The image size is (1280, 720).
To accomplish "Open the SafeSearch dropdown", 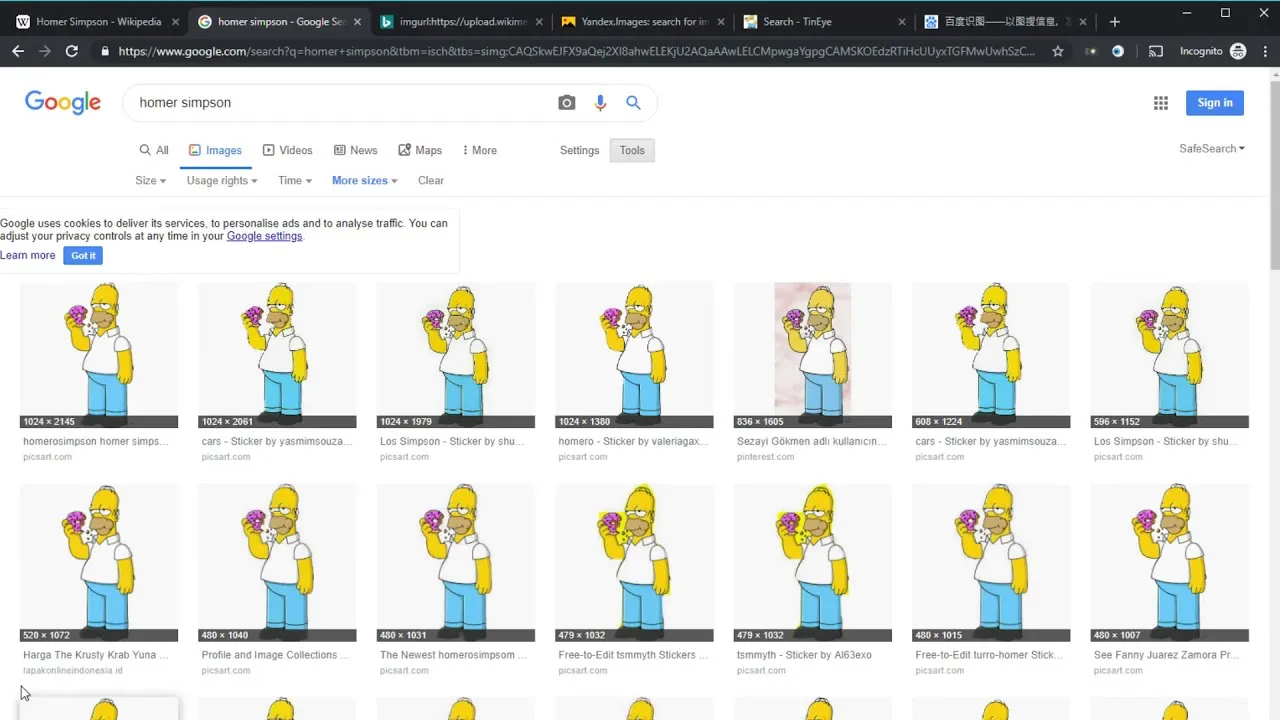I will tap(1211, 148).
